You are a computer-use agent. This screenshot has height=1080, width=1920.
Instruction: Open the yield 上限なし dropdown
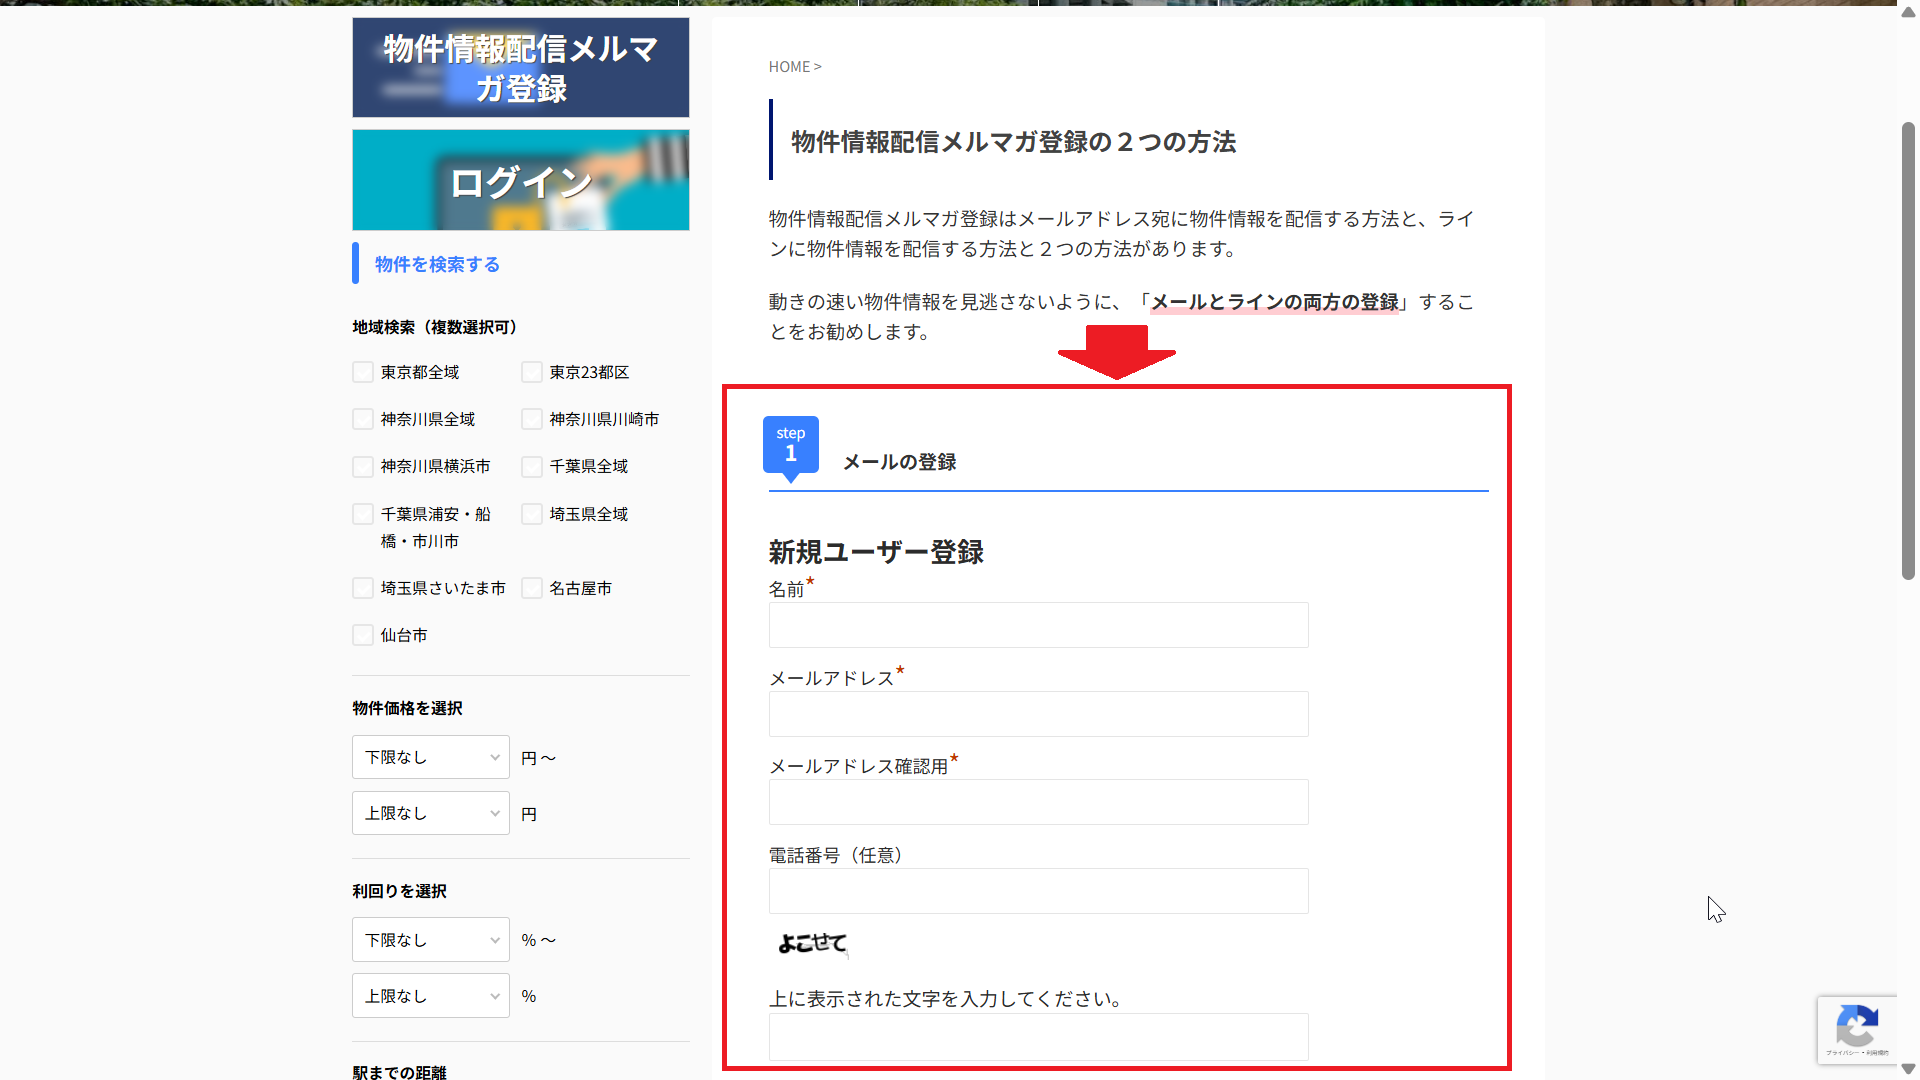(x=430, y=996)
